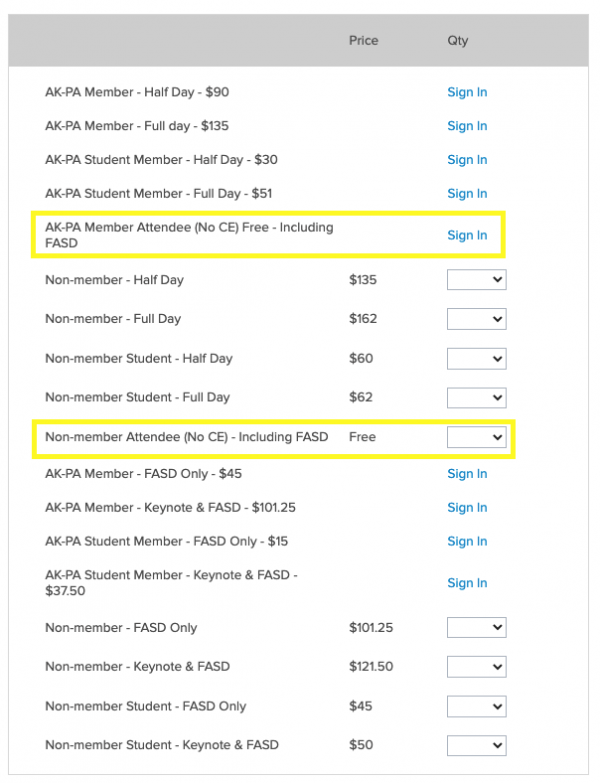Click 'AK-PA Student Member - Half Day - $30' label
This screenshot has width=600, height=783.
click(x=161, y=160)
